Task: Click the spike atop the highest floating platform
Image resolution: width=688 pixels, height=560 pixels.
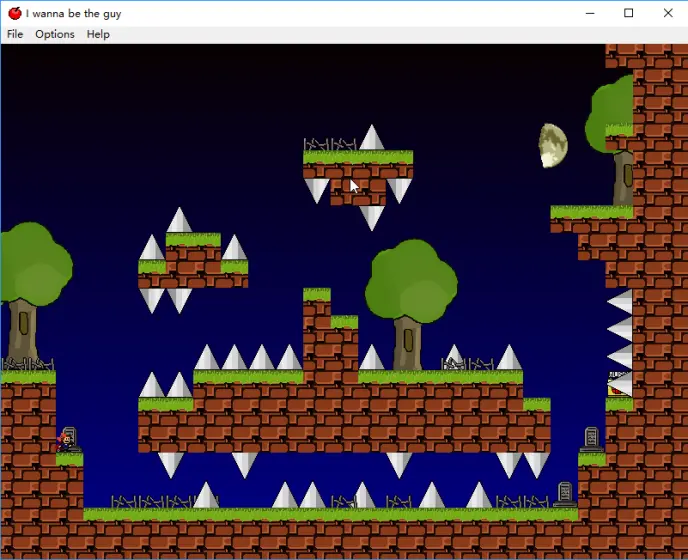Action: [x=372, y=138]
